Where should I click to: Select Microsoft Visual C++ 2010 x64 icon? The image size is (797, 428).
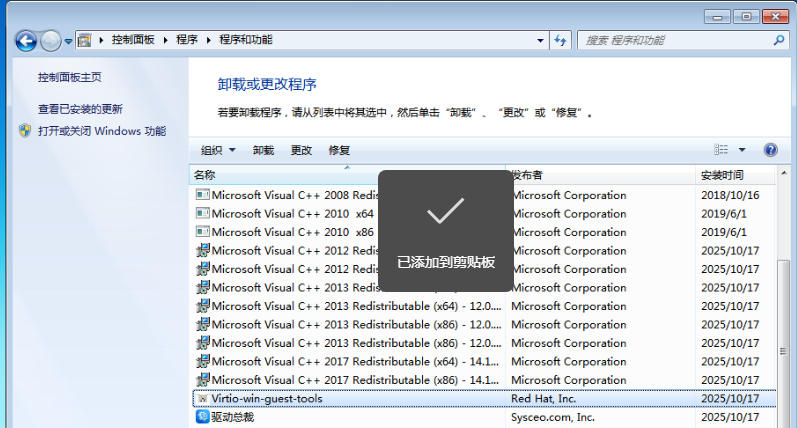[202, 213]
